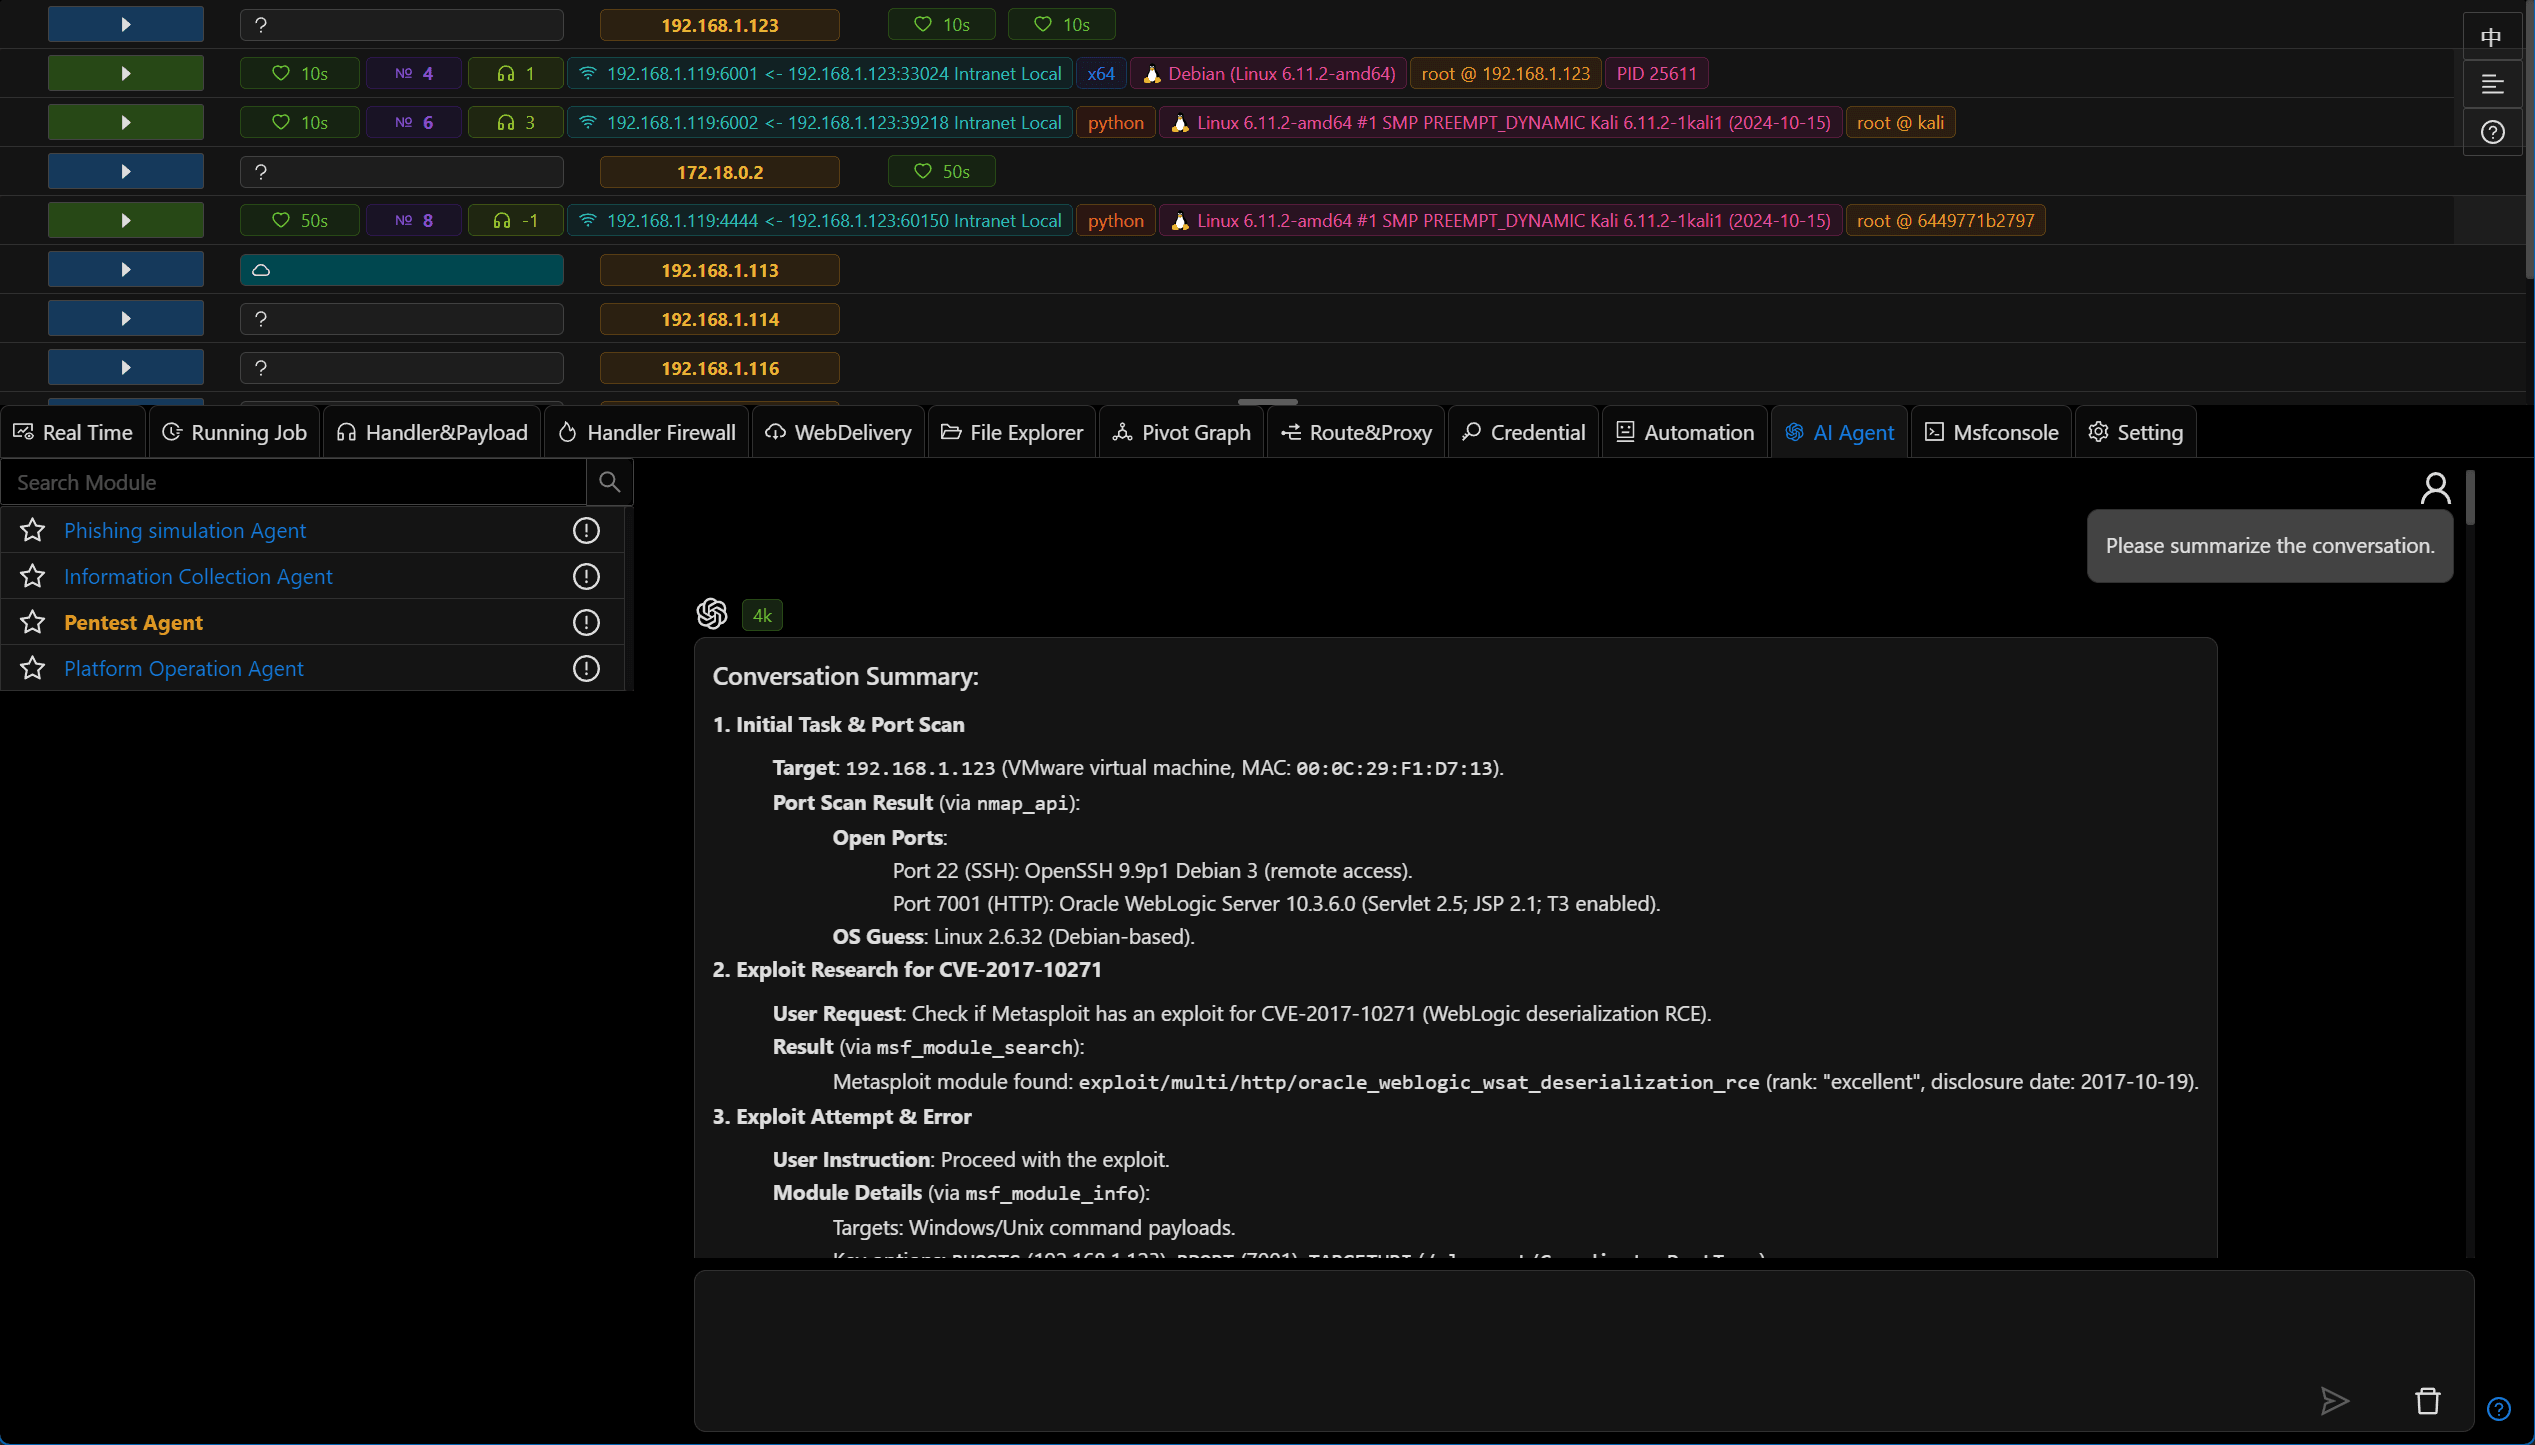The height and width of the screenshot is (1445, 2535).
Task: Click the Debian (Linux 6.11.2-amd64) OS tag
Action: pos(1269,73)
